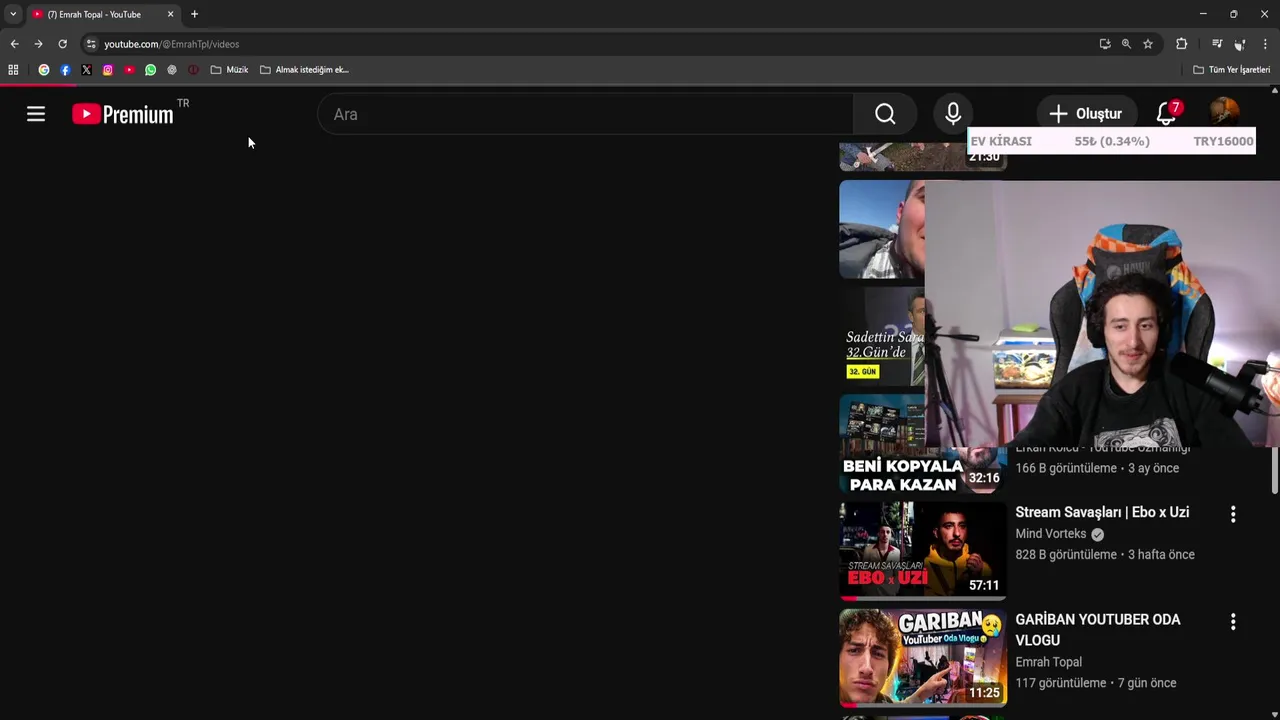Open Mind Vorteks channel link
Viewport: 1280px width, 720px height.
1050,534
